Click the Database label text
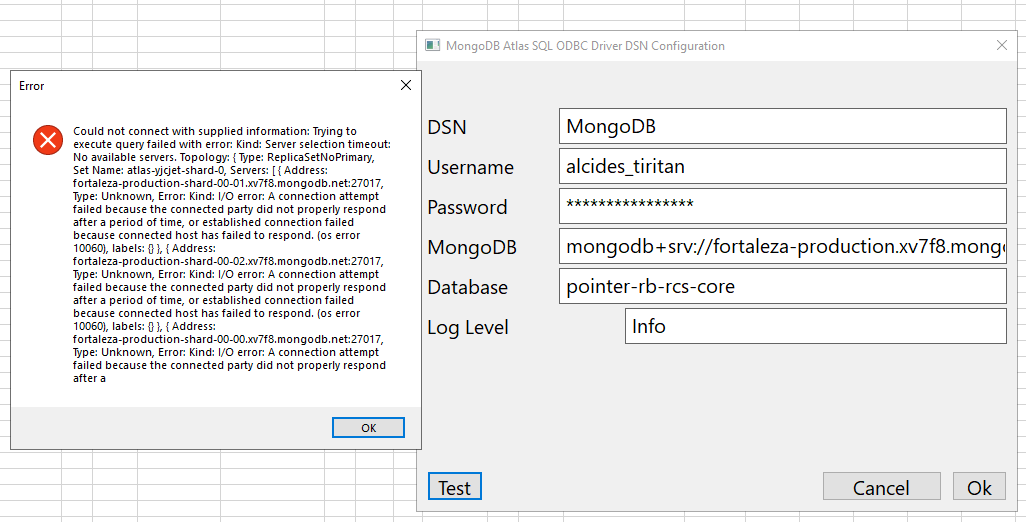 tap(468, 287)
